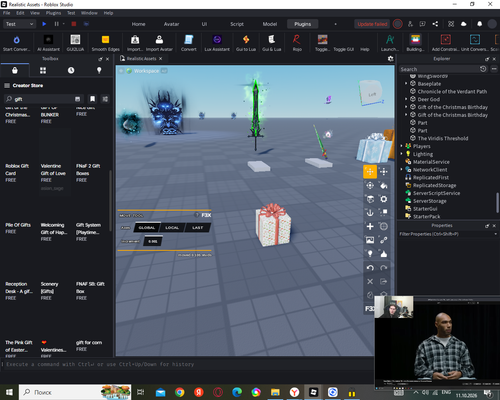Switch to the Avatar ribbon tab
Screen dimensions: 500x400
[x=171, y=24]
